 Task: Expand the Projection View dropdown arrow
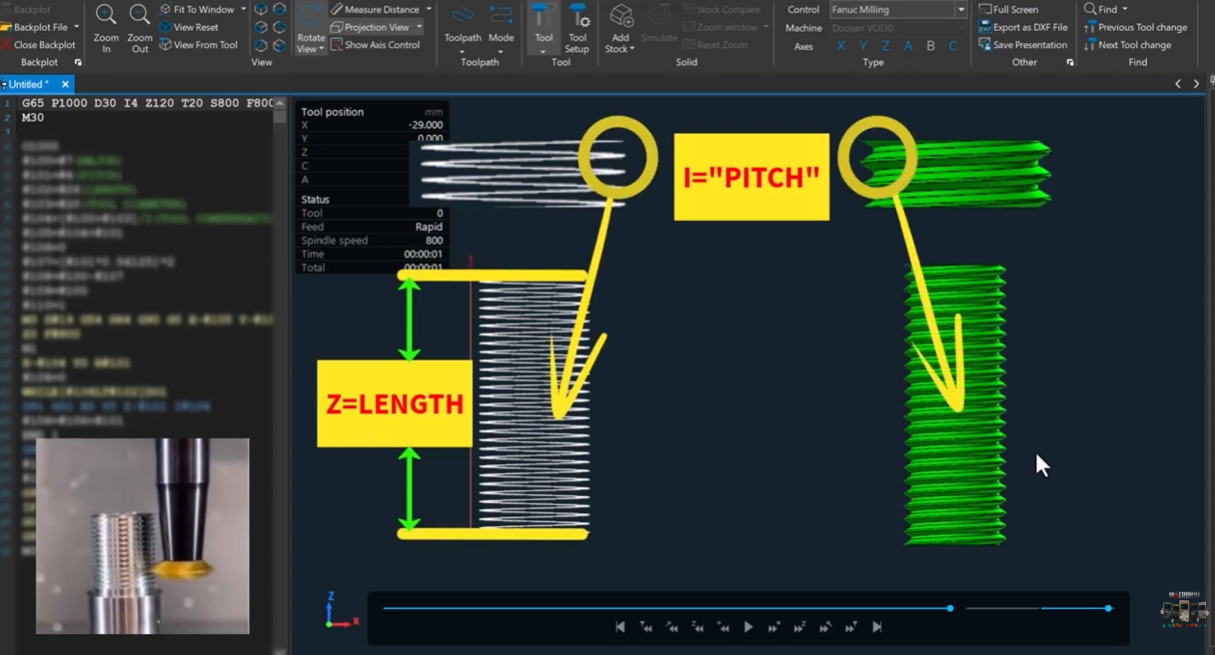click(x=419, y=27)
